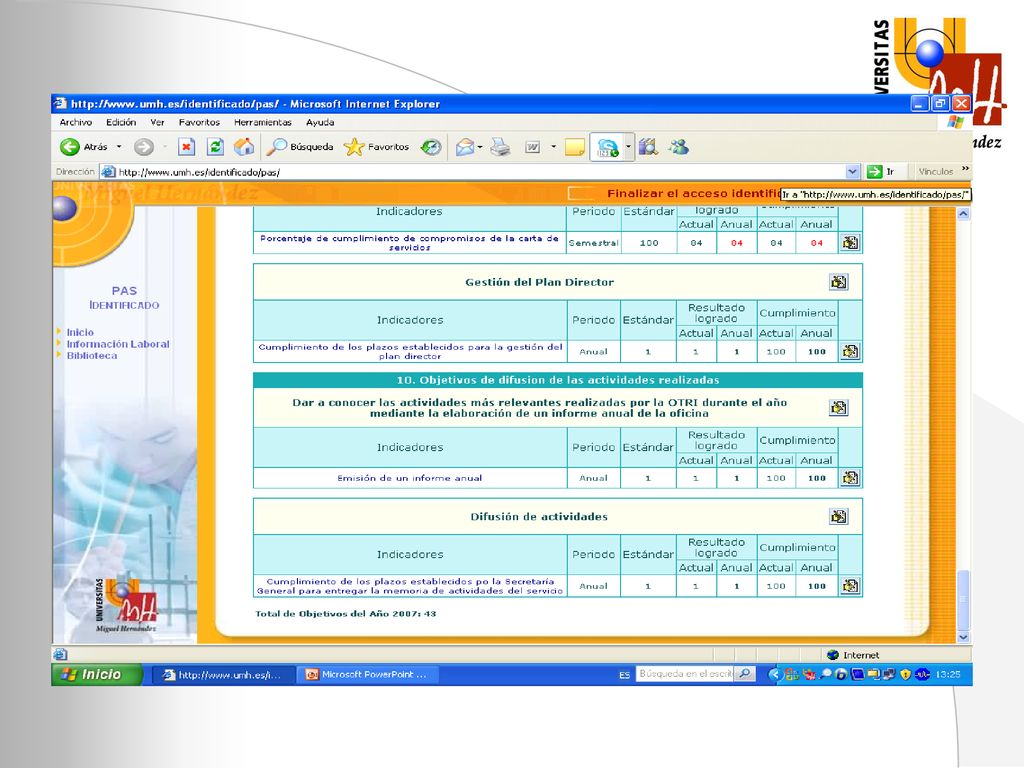Click the icon beside Difusión de actividades
The image size is (1024, 768).
click(x=839, y=517)
